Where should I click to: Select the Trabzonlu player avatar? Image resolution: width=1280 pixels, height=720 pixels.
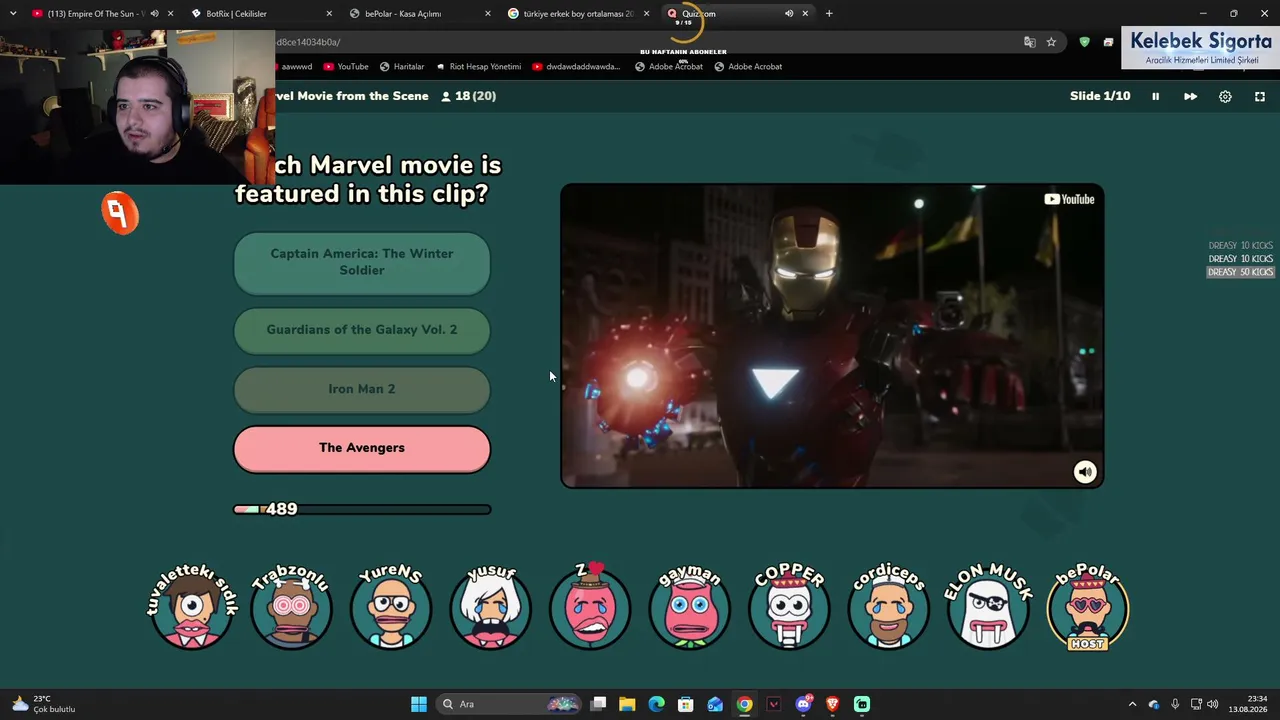pos(291,606)
